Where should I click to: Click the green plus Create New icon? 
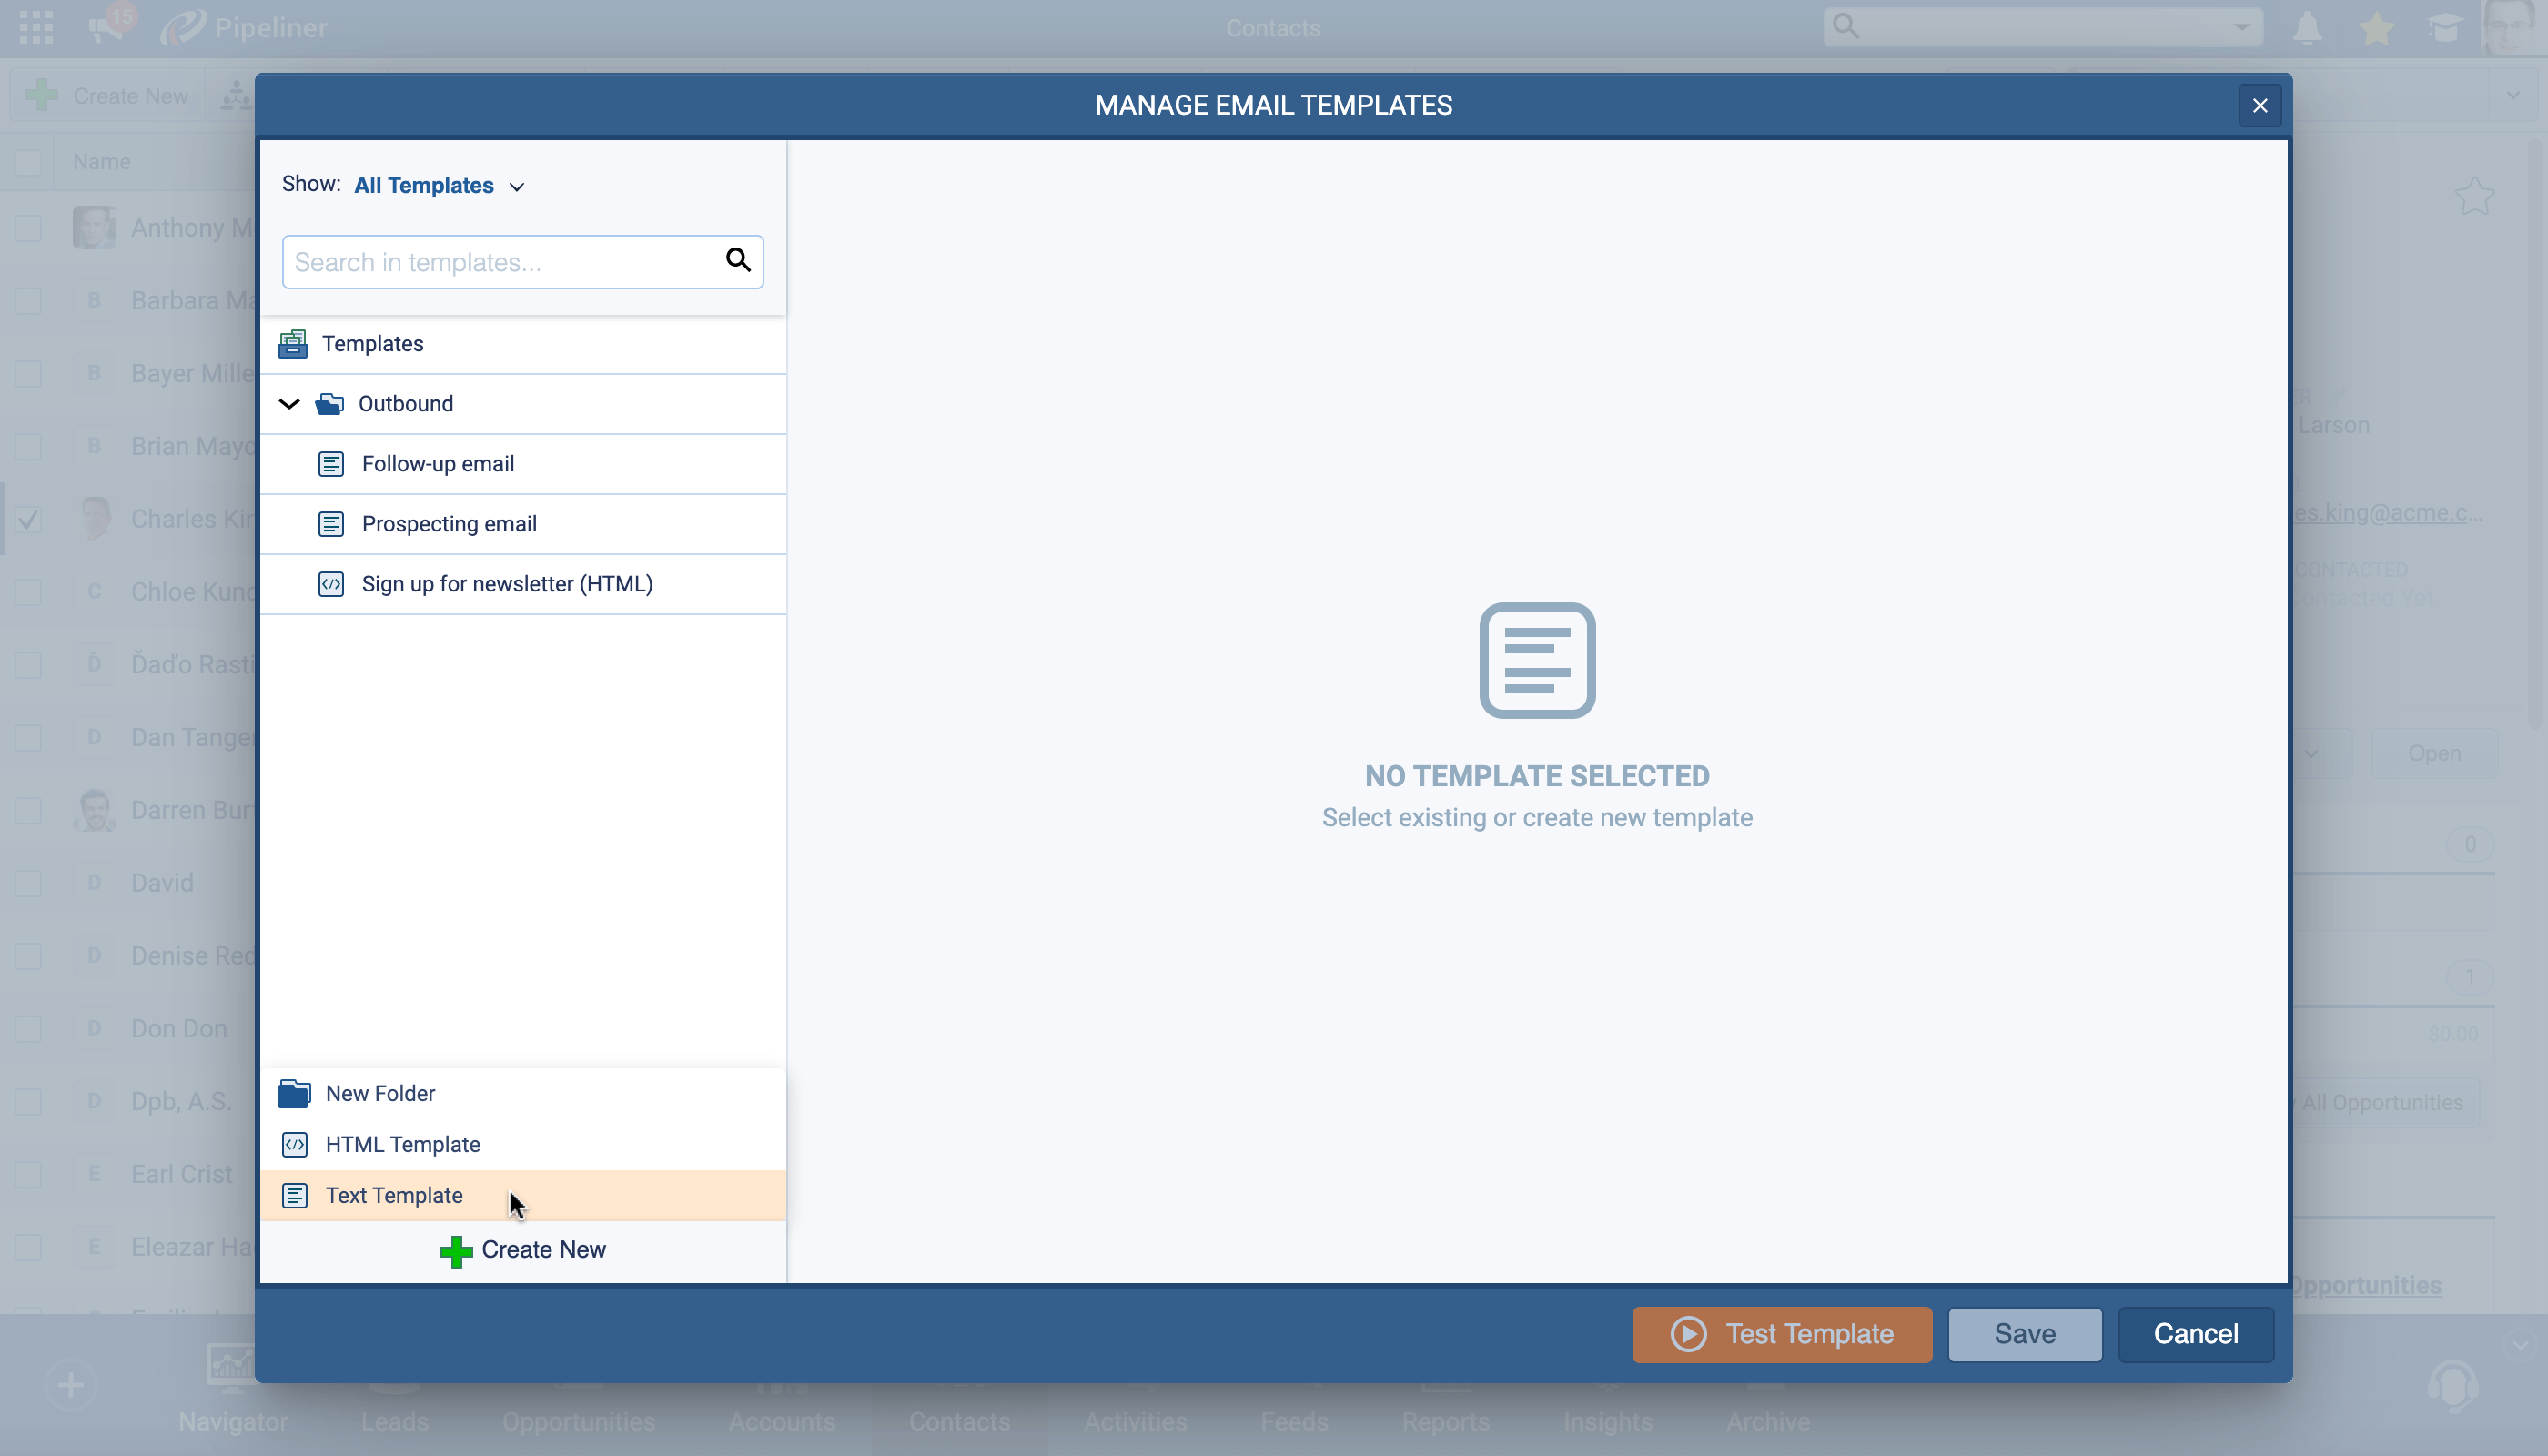point(456,1251)
